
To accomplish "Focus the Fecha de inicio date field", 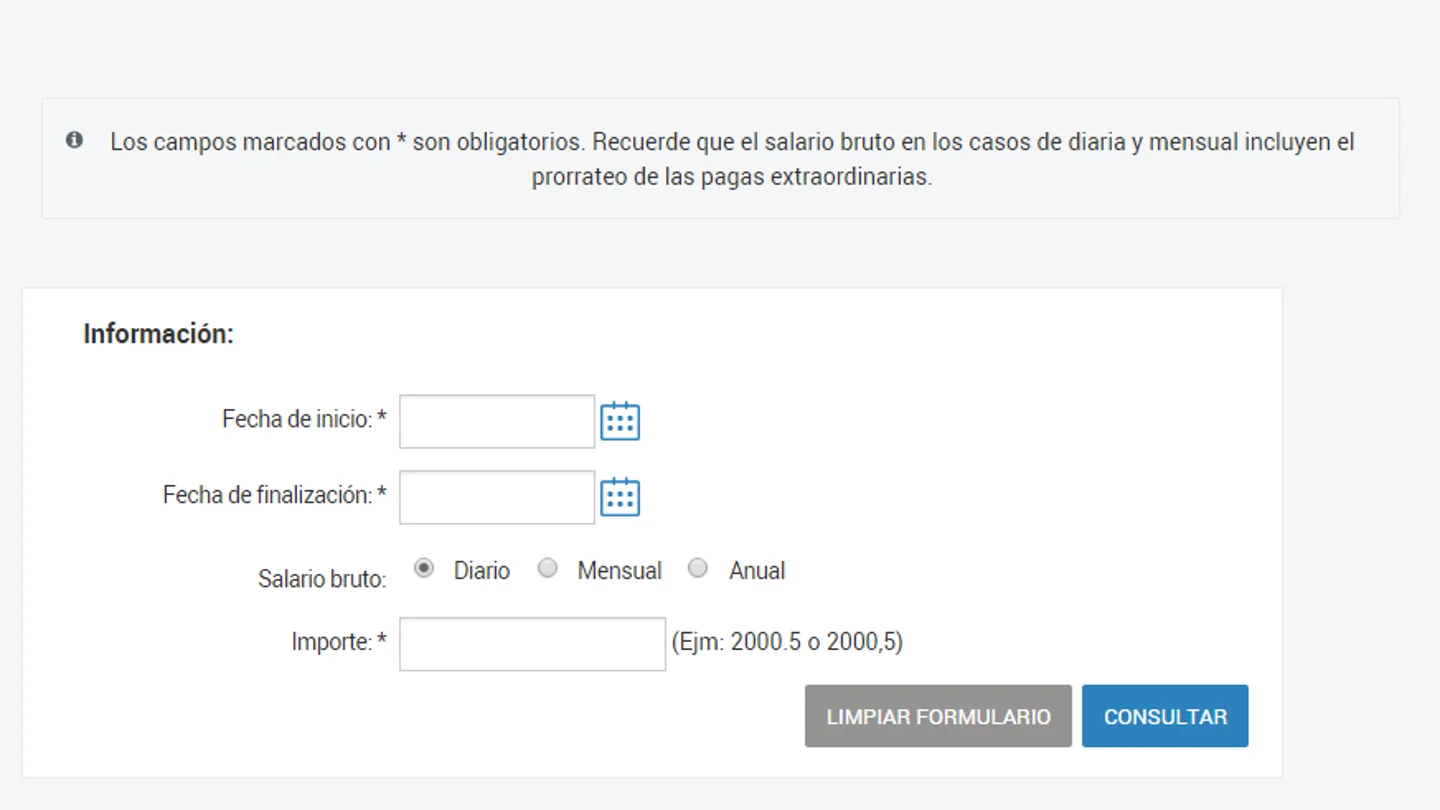I will click(497, 421).
